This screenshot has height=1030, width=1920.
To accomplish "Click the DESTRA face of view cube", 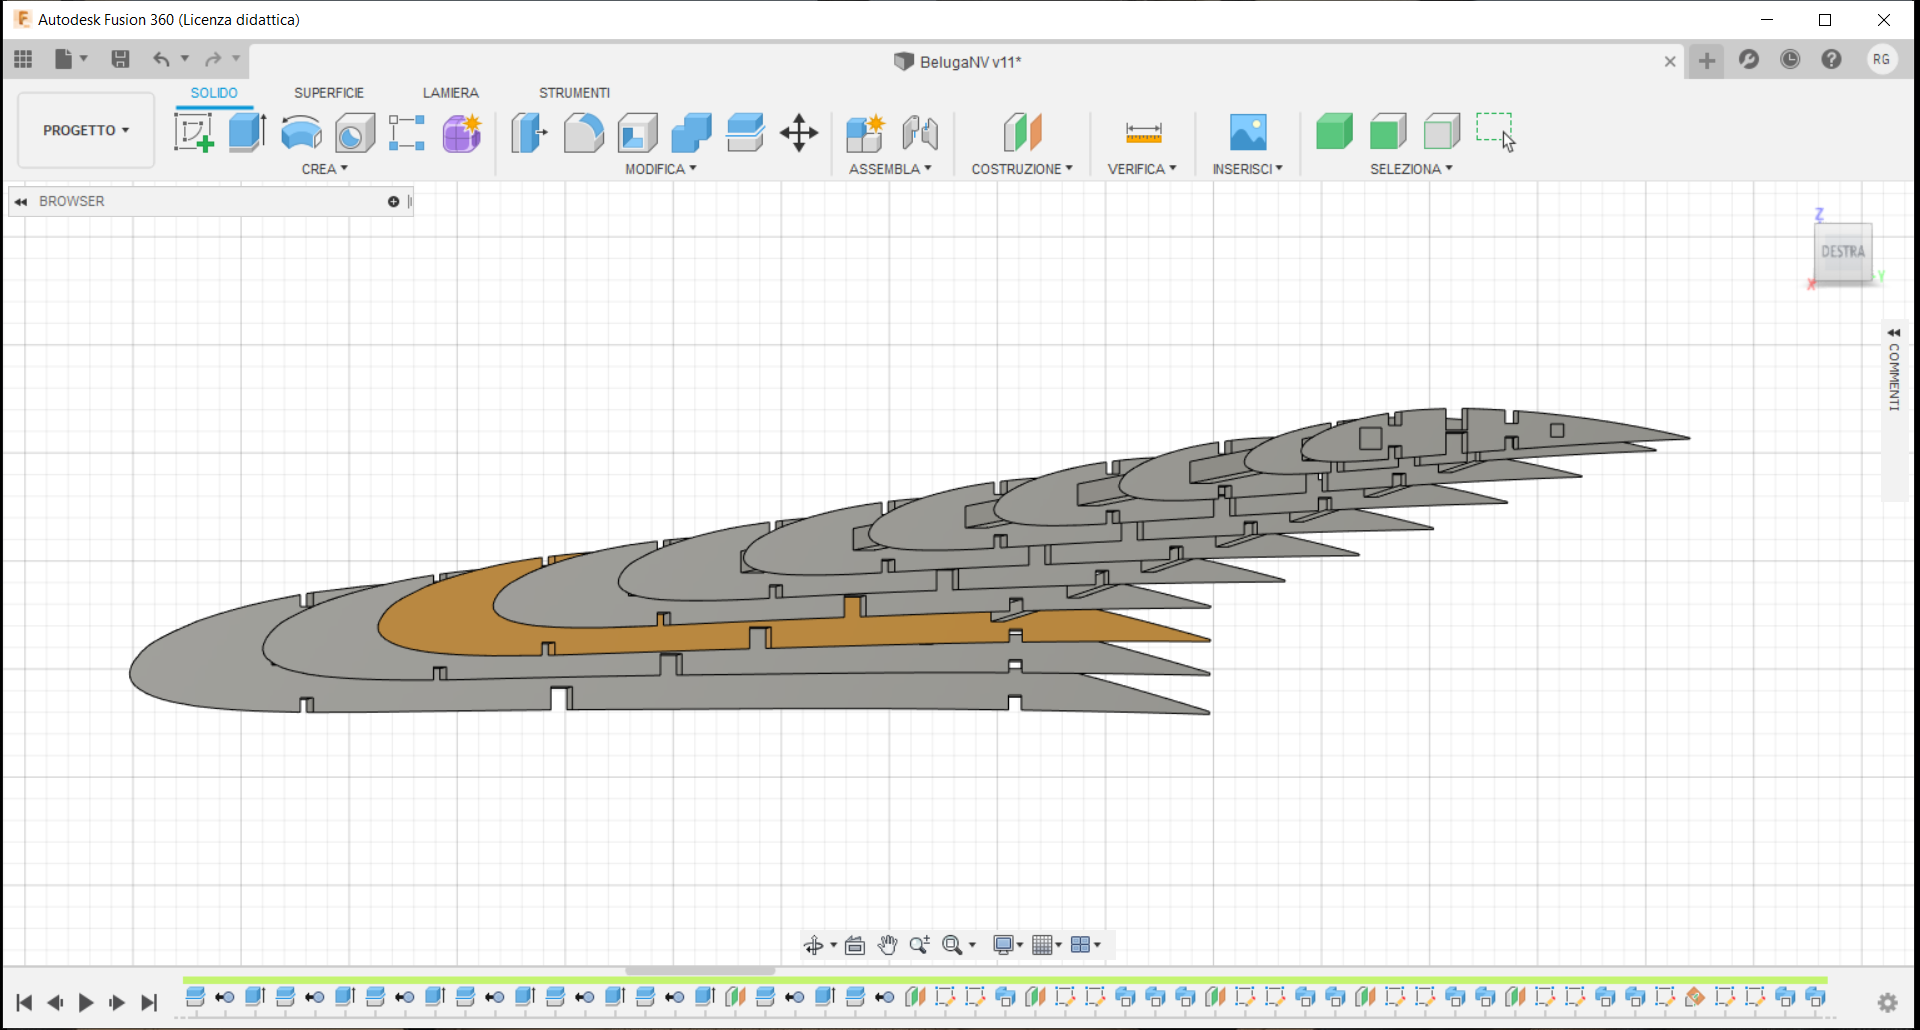I will click(1842, 252).
